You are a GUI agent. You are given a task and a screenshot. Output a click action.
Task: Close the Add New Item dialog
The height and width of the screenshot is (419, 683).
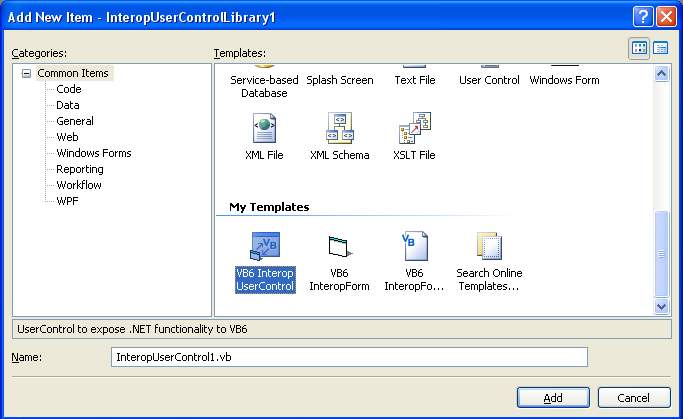click(666, 17)
